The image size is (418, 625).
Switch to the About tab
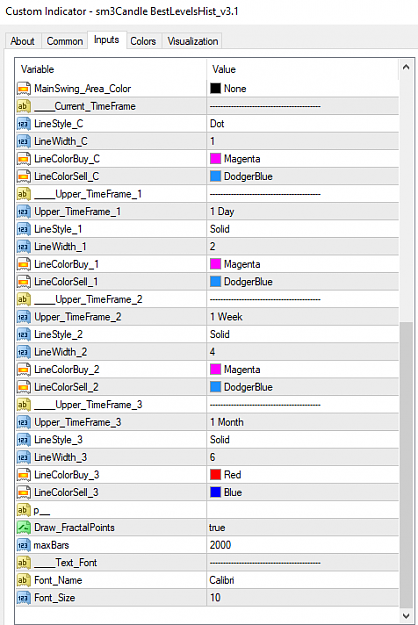[22, 41]
